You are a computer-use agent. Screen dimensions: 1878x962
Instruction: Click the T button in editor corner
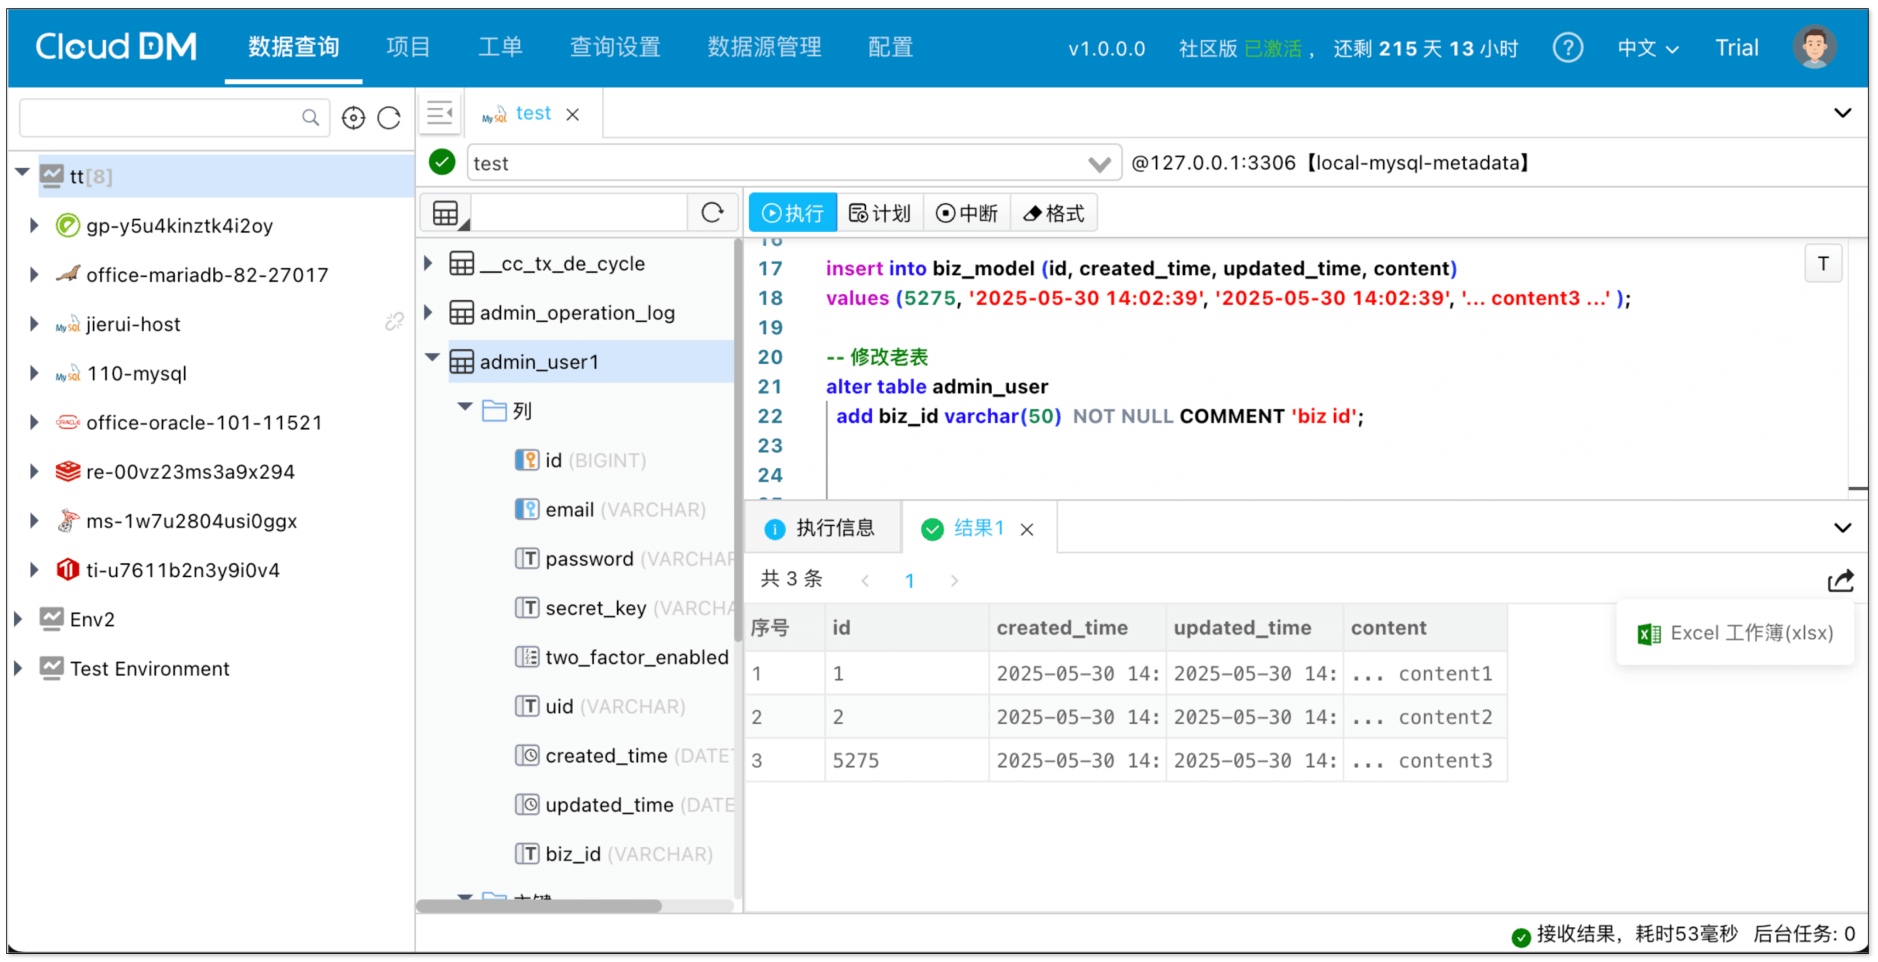click(1823, 264)
